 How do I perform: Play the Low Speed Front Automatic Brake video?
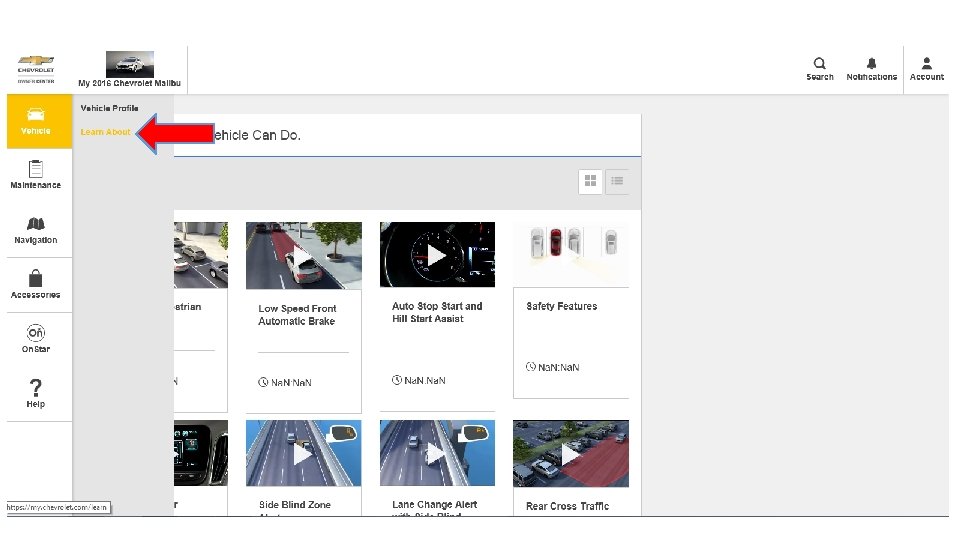tap(304, 255)
